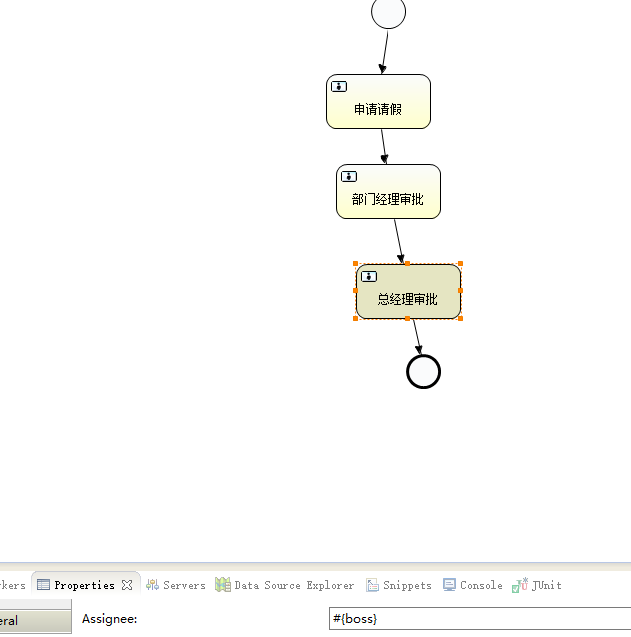Open the Servers tab
631x637 pixels.
point(176,585)
